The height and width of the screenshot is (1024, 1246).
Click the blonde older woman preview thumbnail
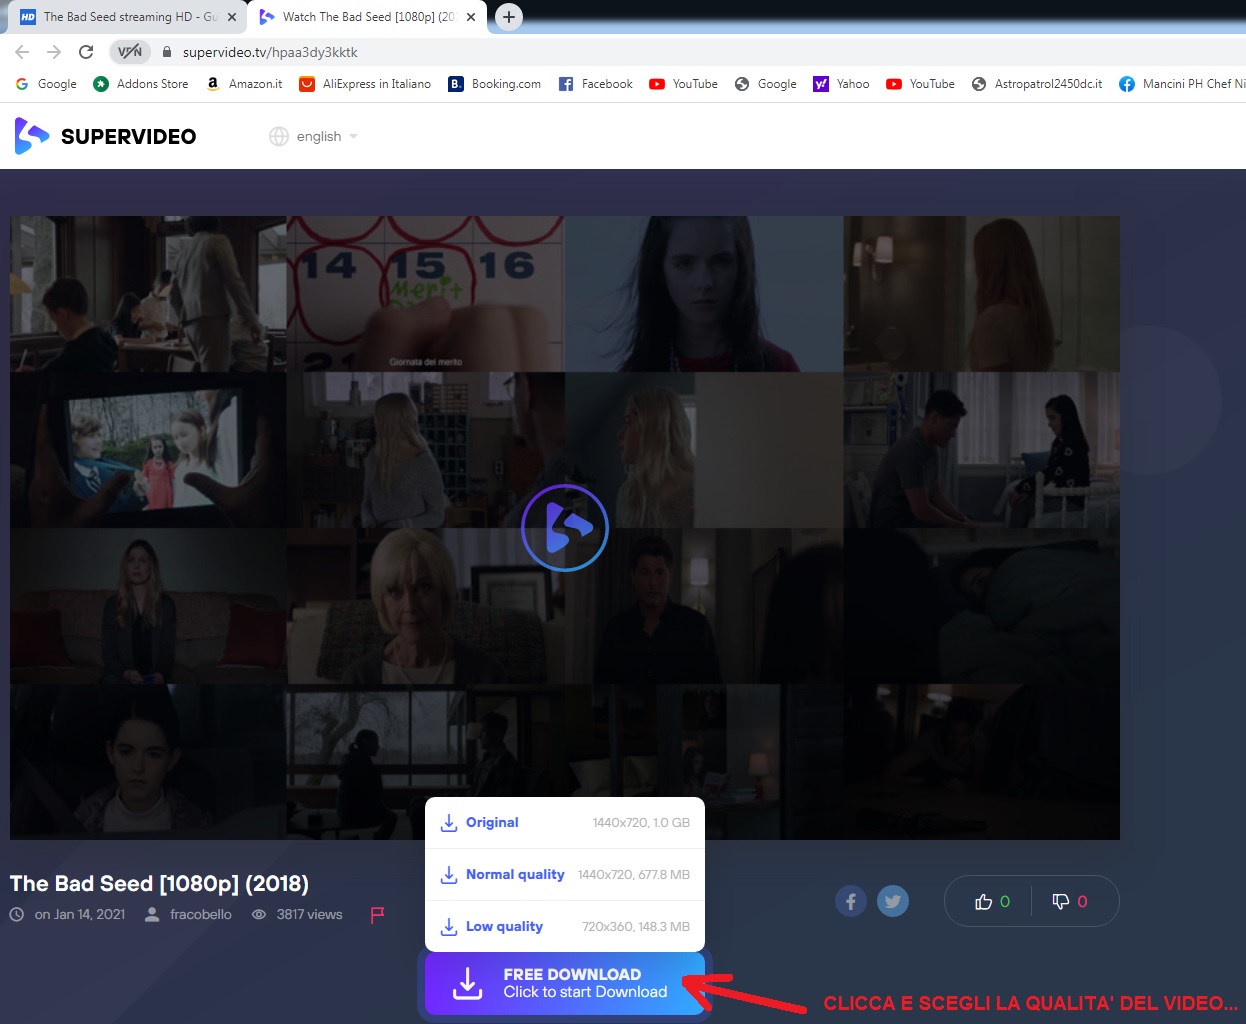coord(425,606)
